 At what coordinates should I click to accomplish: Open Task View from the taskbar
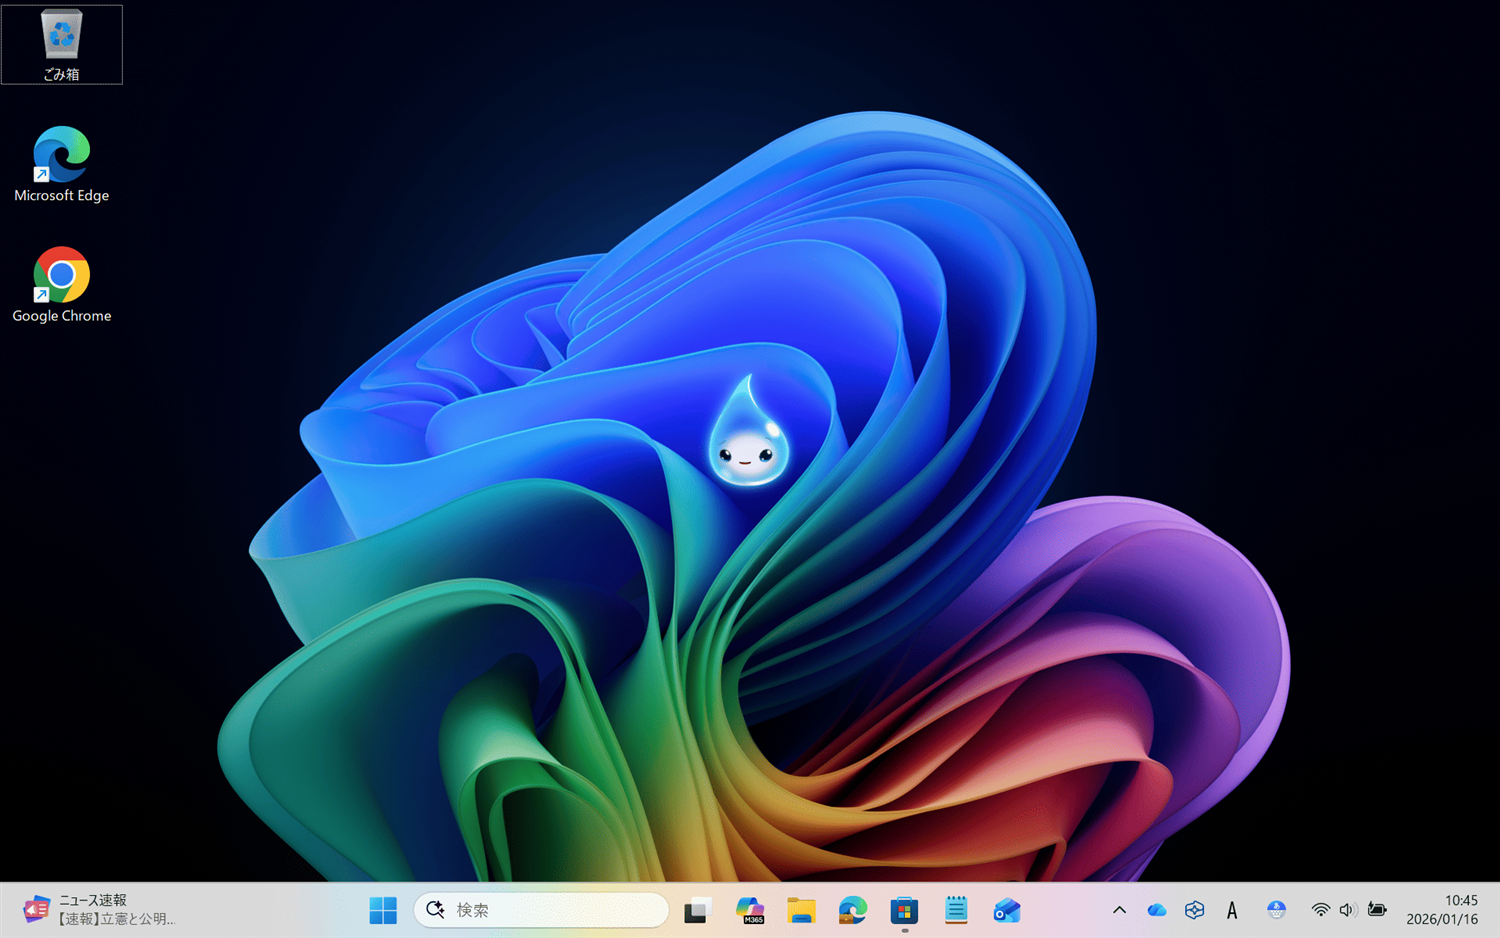[x=697, y=910]
